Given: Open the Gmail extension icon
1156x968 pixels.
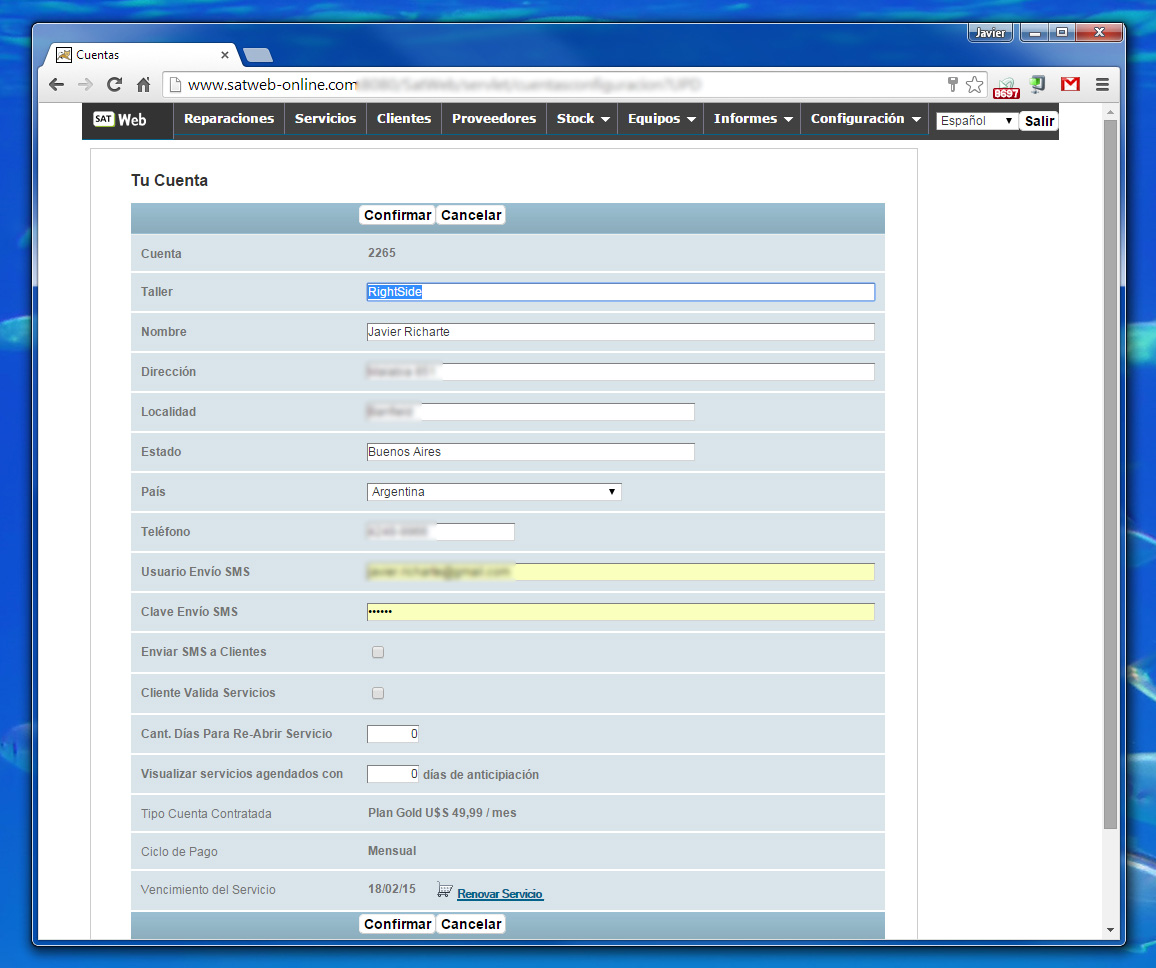Looking at the screenshot, I should point(1070,84).
